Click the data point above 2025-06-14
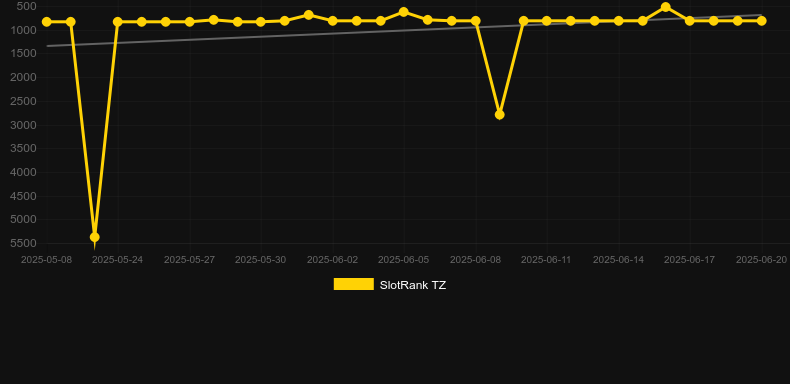 tap(618, 21)
